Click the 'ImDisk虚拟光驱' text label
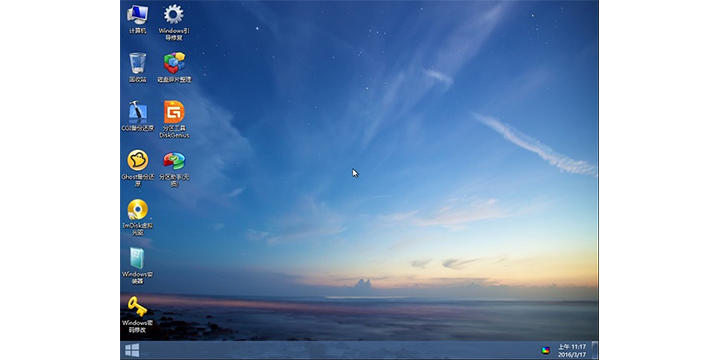Viewport: 720px width, 360px height. [137, 229]
